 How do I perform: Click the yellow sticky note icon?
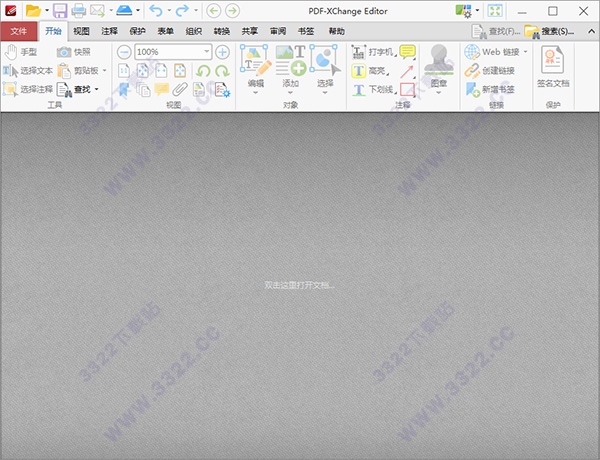click(x=407, y=52)
